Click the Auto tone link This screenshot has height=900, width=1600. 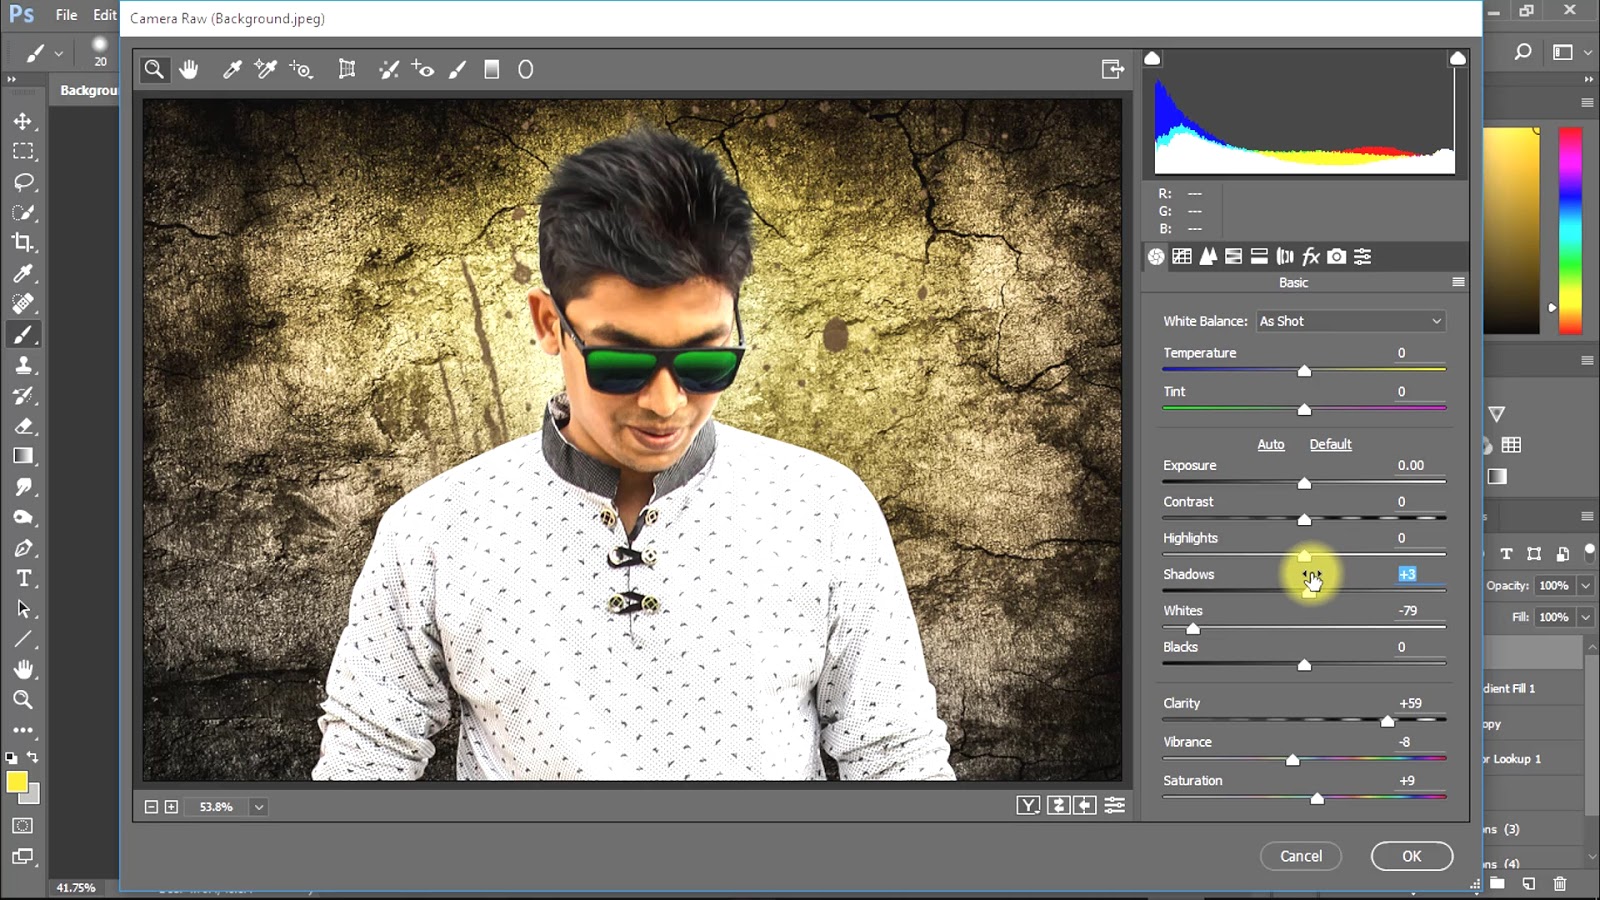pos(1270,444)
